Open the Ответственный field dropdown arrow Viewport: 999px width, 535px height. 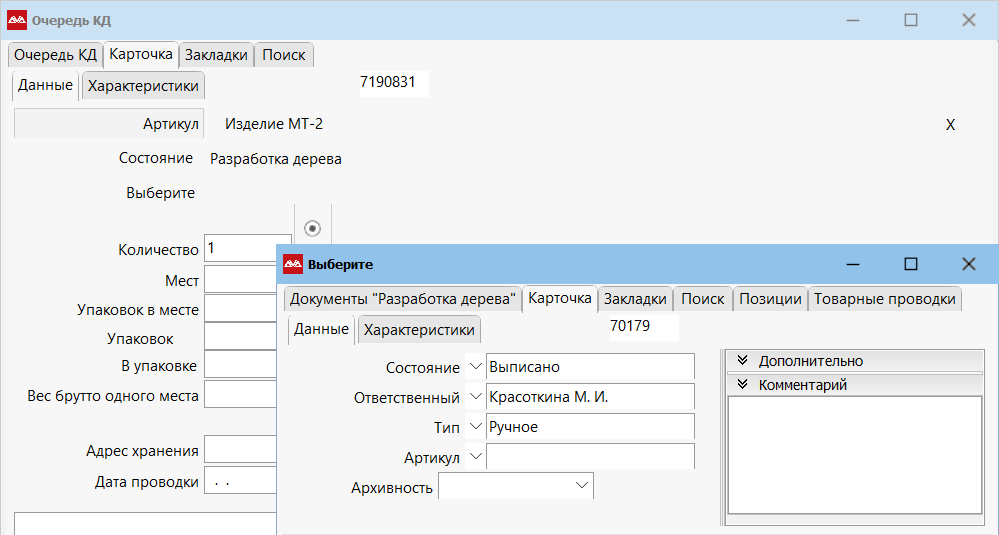[474, 397]
